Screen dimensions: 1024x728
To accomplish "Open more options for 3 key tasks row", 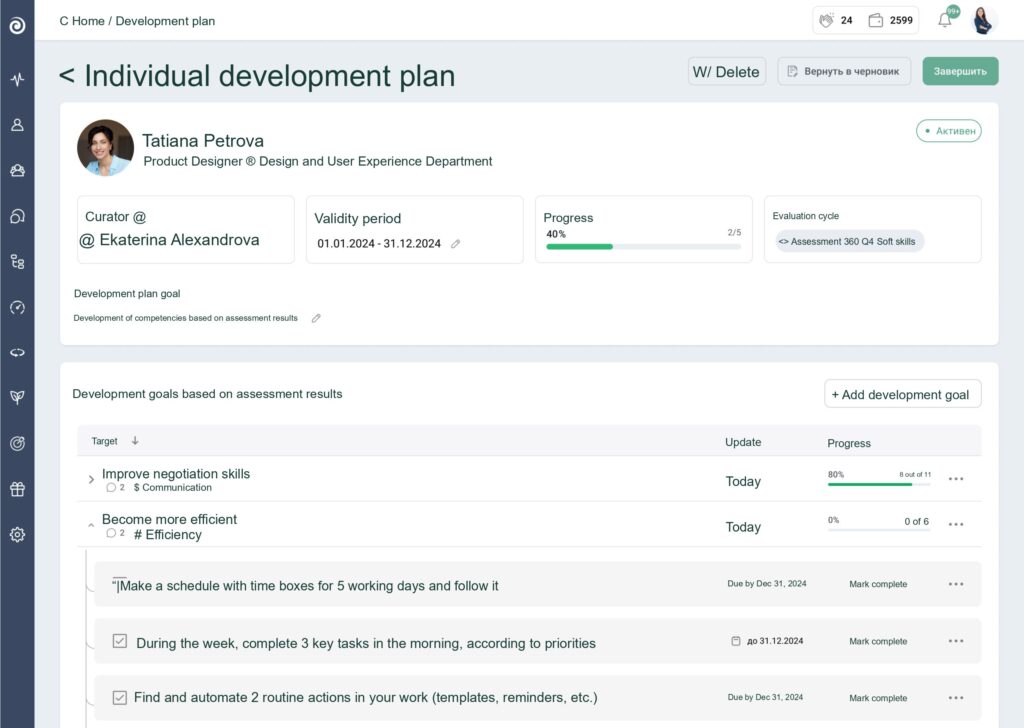I will pyautogui.click(x=956, y=641).
